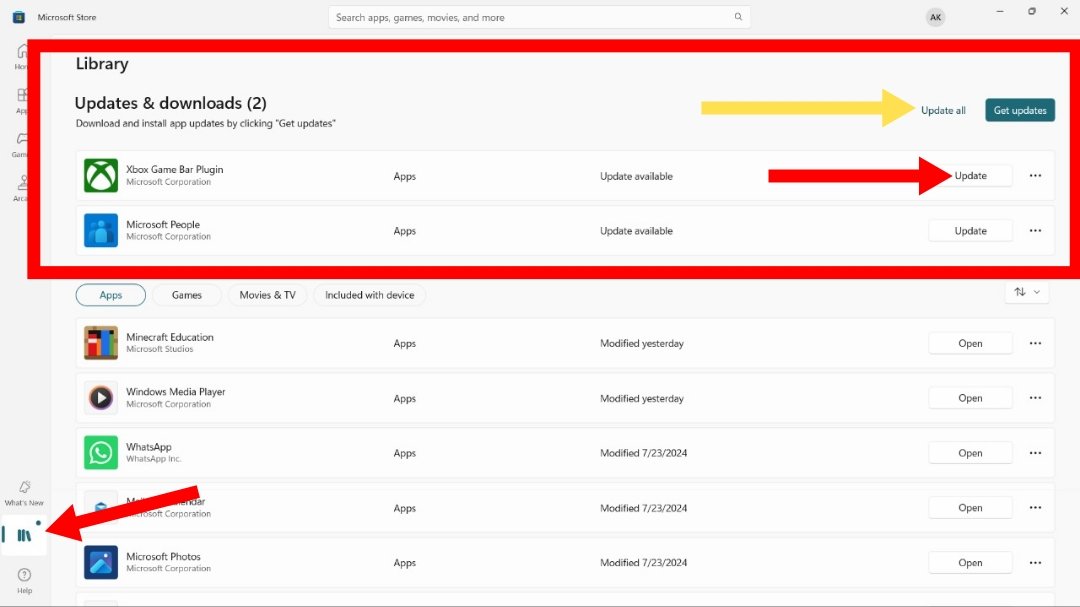
Task: Select the Movies & TV filter tab
Action: [267, 295]
